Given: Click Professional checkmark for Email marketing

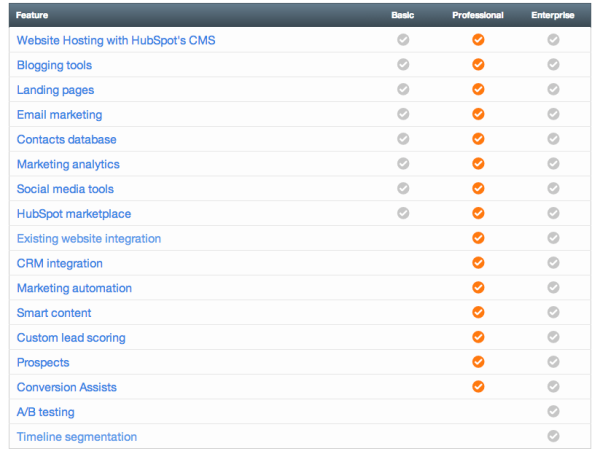Looking at the screenshot, I should coord(478,114).
